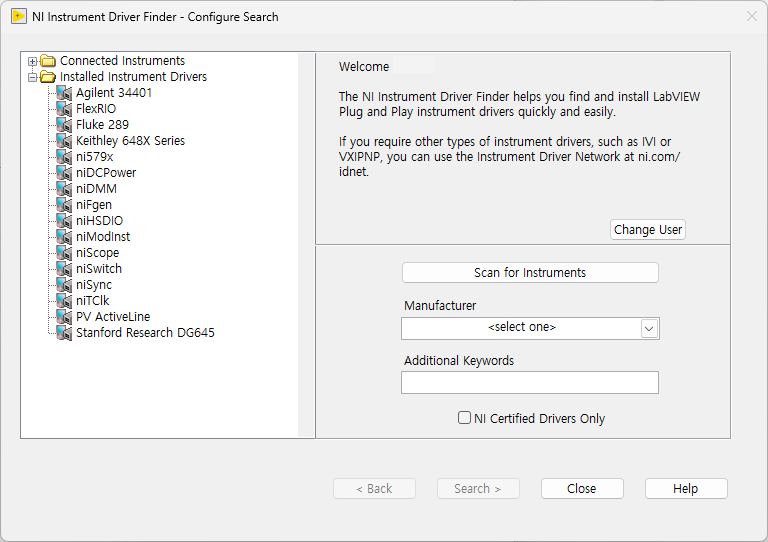The width and height of the screenshot is (768, 542).
Task: Click the niModInst driver icon
Action: click(x=64, y=236)
